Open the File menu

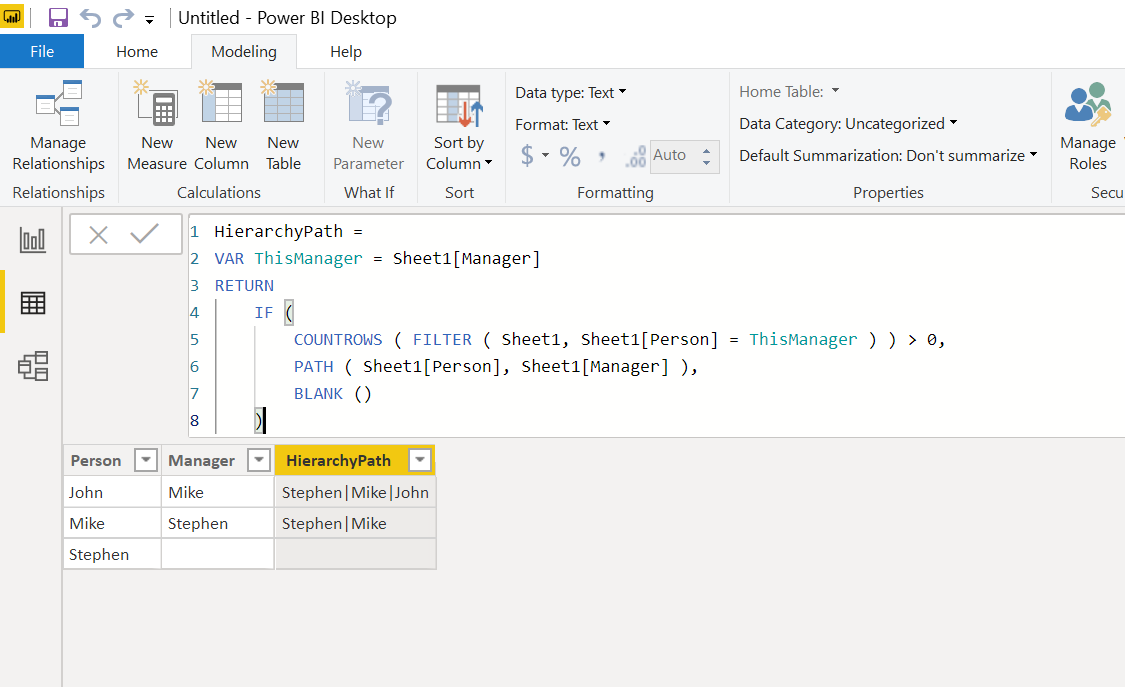coord(42,52)
